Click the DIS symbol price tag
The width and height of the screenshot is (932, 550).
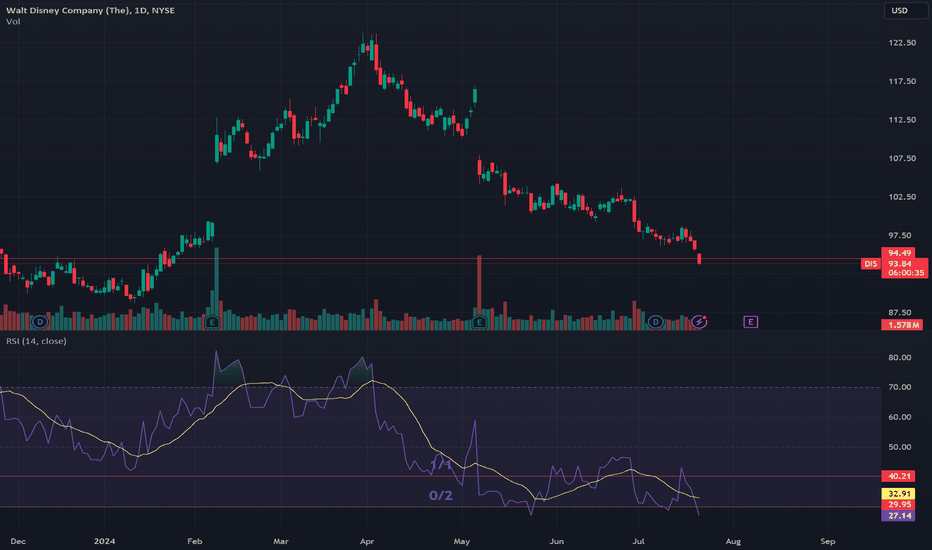(871, 263)
